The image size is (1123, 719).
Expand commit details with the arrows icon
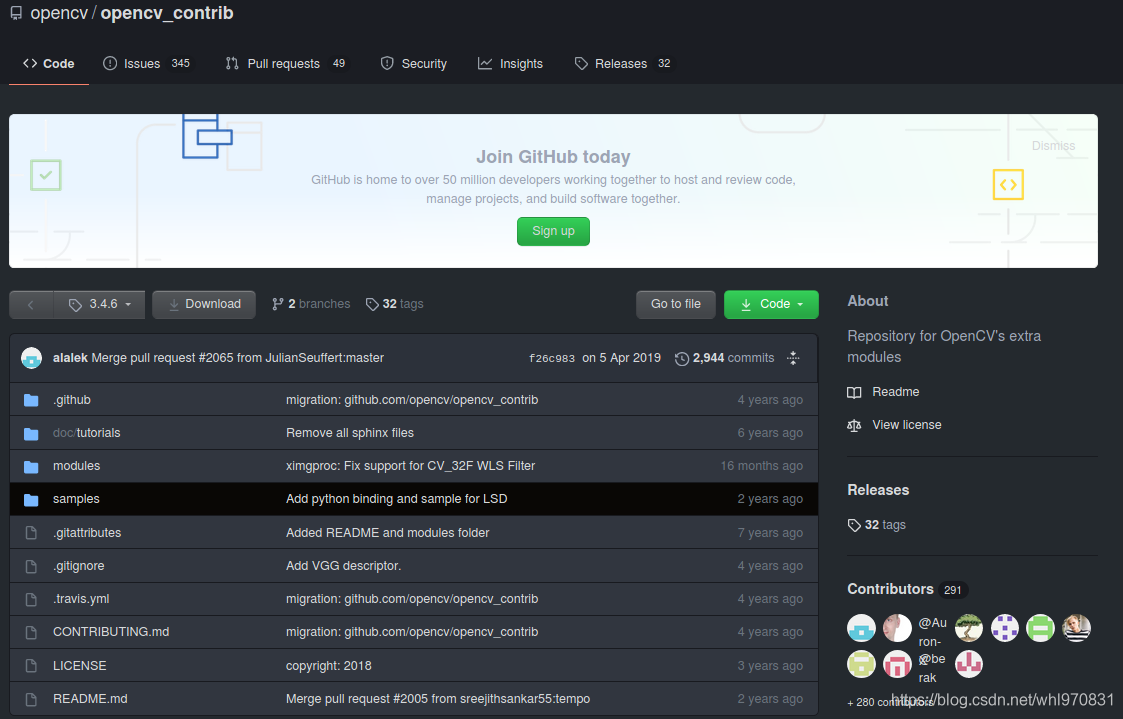pyautogui.click(x=793, y=358)
